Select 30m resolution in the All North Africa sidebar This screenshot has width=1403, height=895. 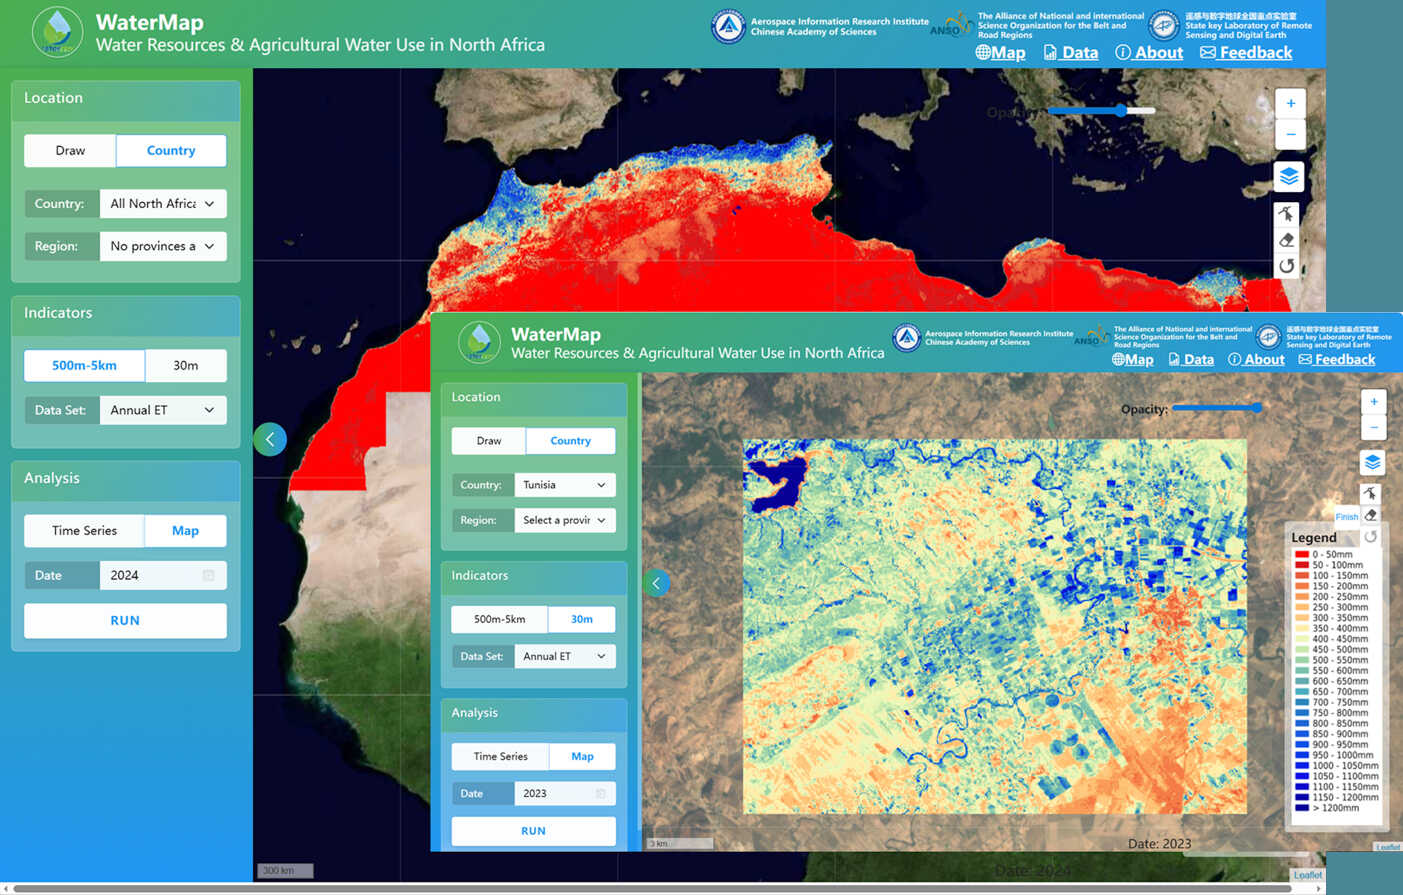(185, 366)
